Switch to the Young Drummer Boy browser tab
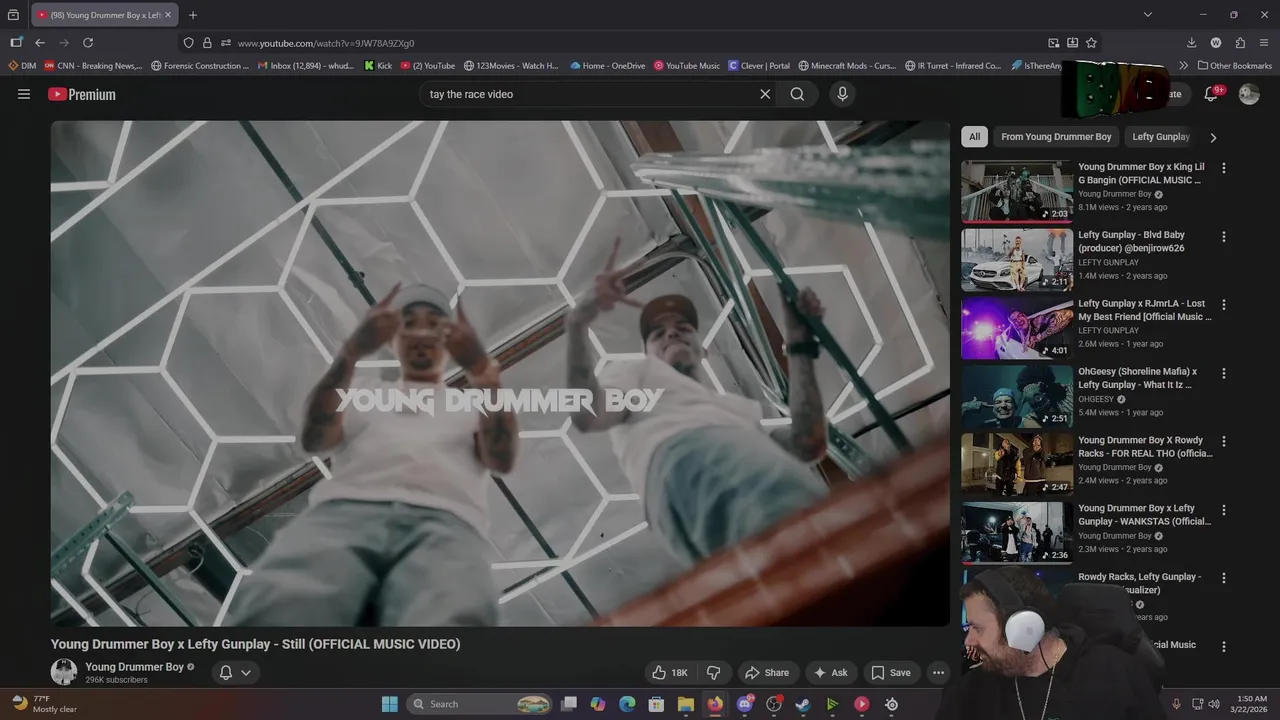1280x720 pixels. [x=104, y=15]
